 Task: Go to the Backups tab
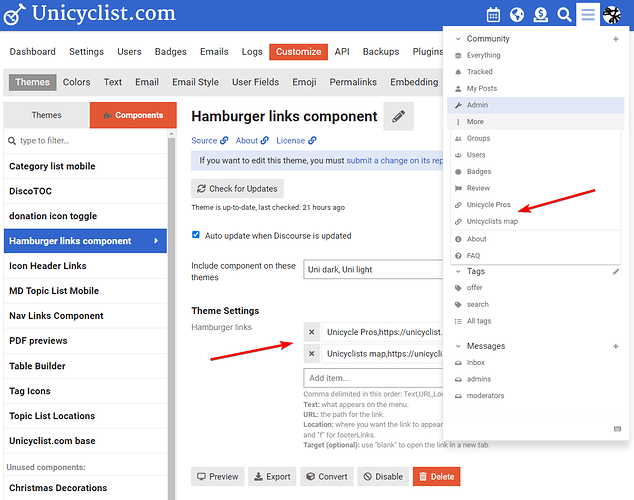click(x=381, y=52)
